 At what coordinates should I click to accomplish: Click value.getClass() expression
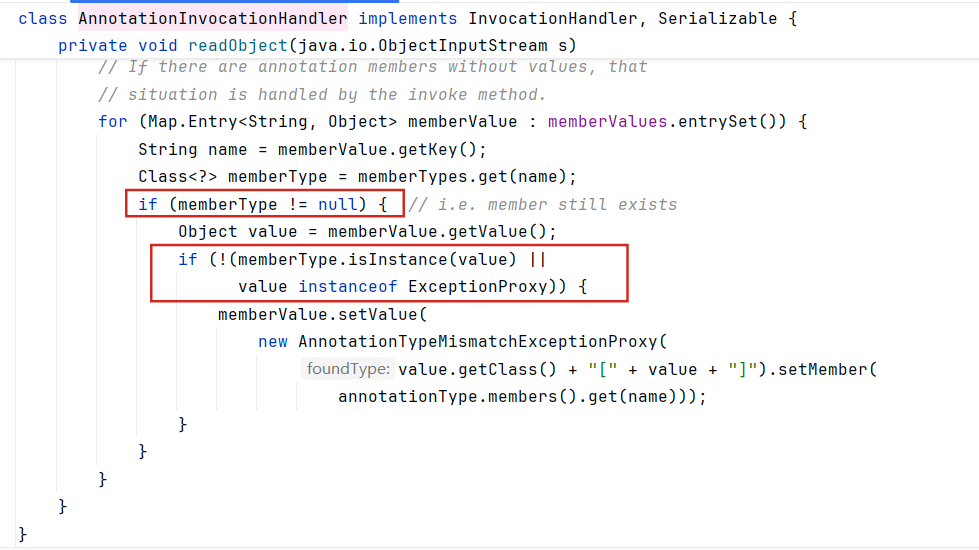(478, 369)
